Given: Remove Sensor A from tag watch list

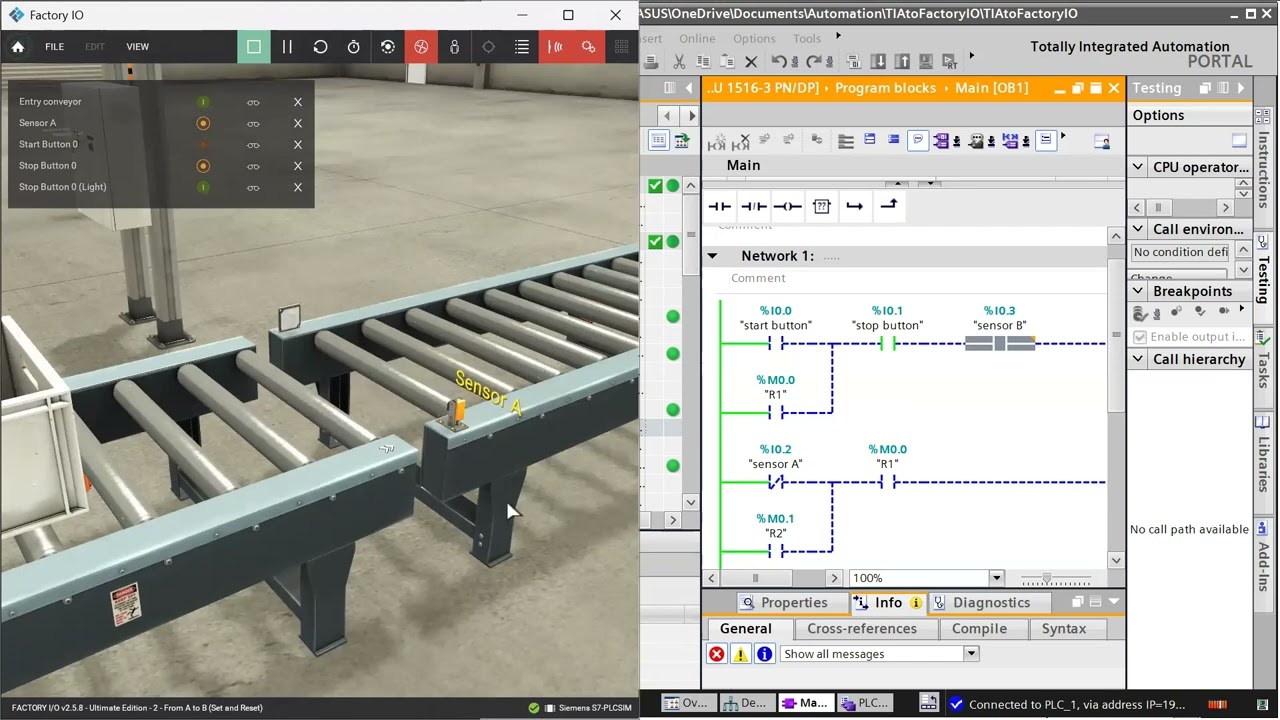Looking at the screenshot, I should coord(297,123).
